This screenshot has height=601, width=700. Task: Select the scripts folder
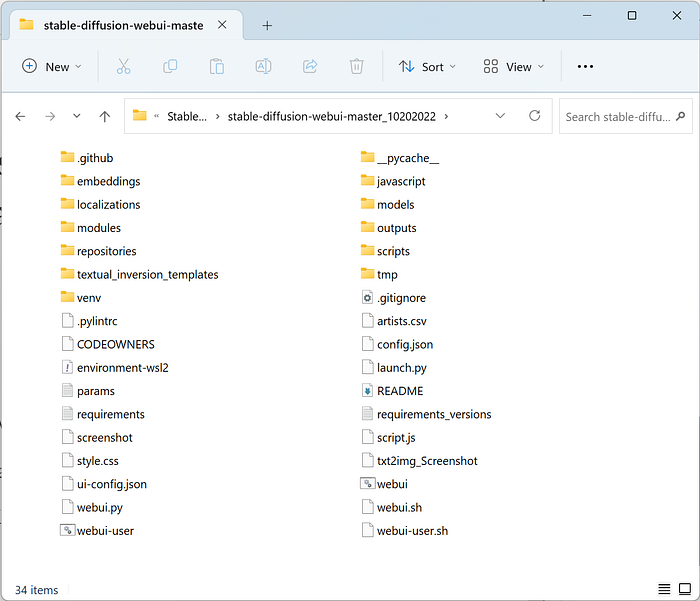point(385,250)
